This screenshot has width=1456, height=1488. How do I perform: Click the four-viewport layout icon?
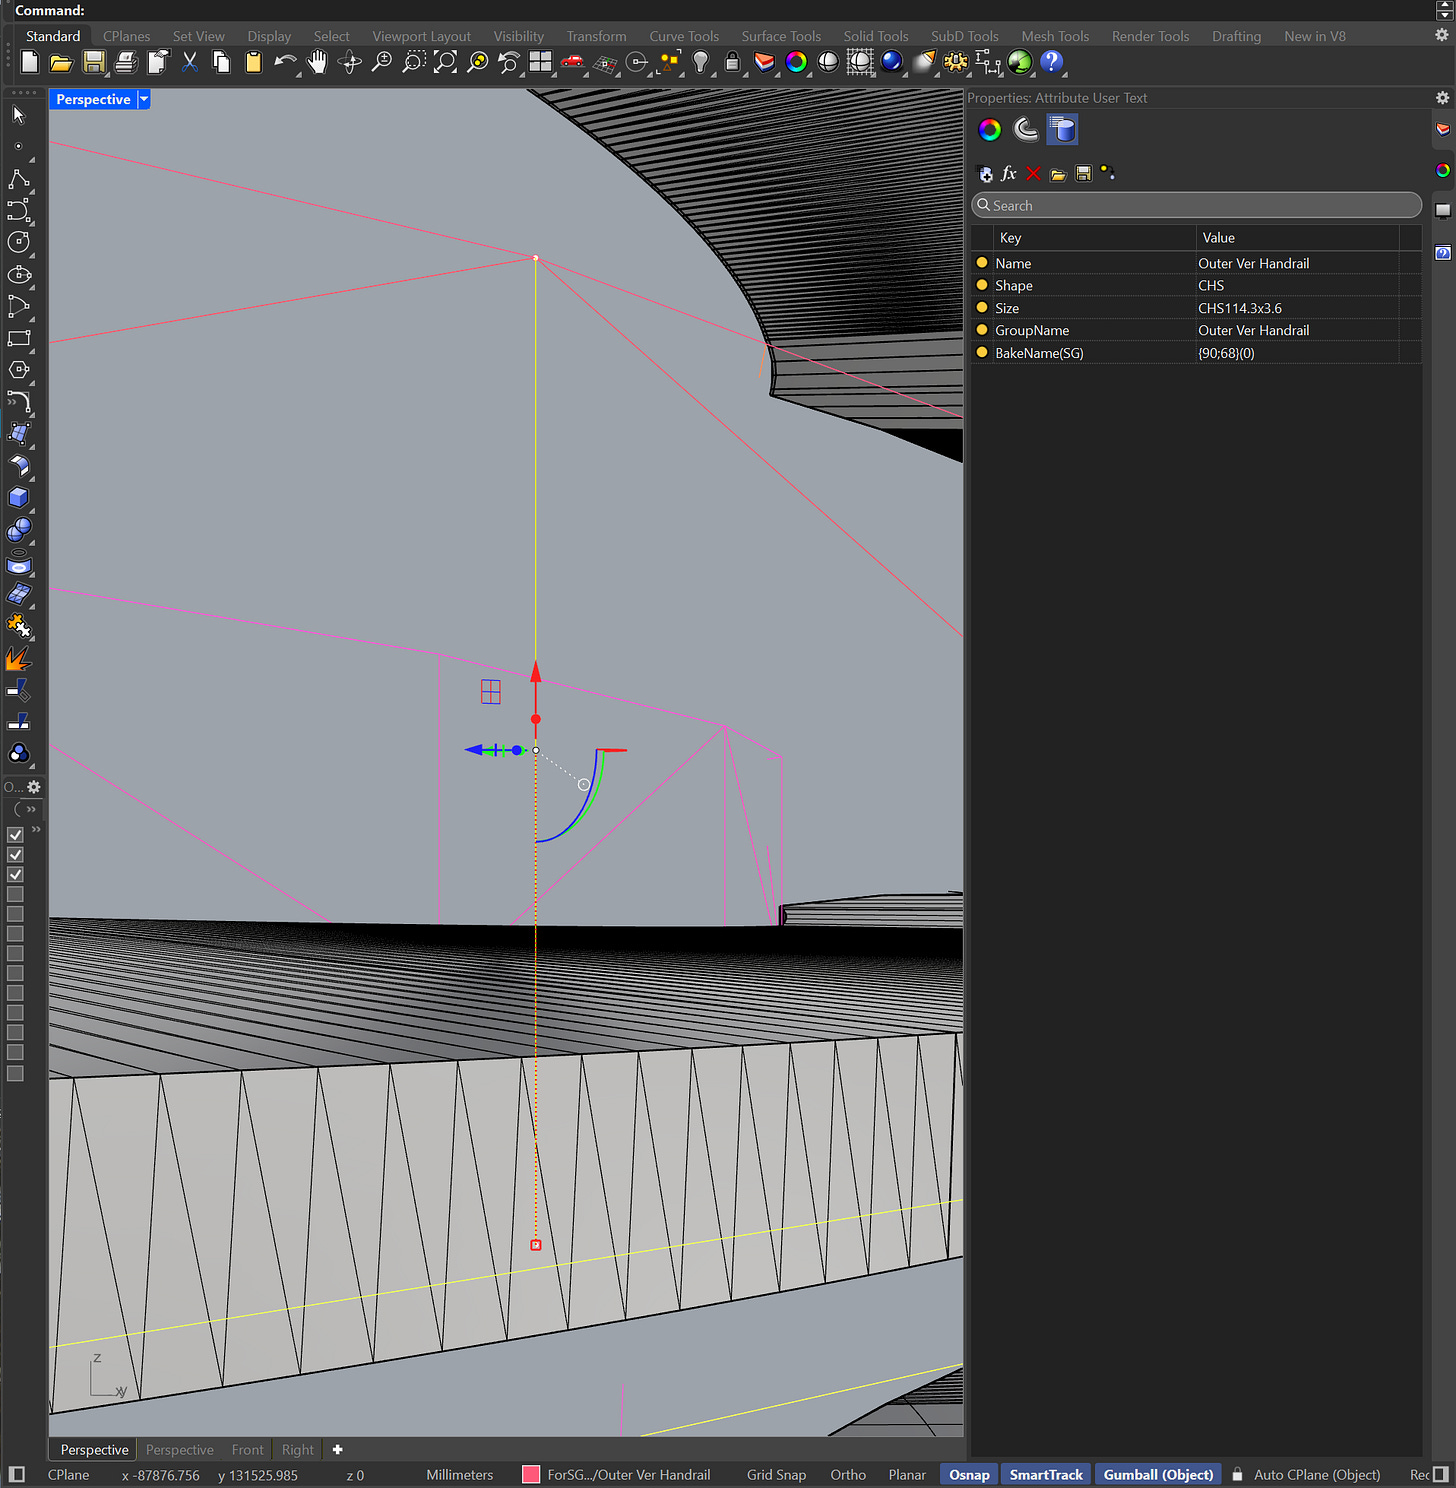pyautogui.click(x=541, y=62)
